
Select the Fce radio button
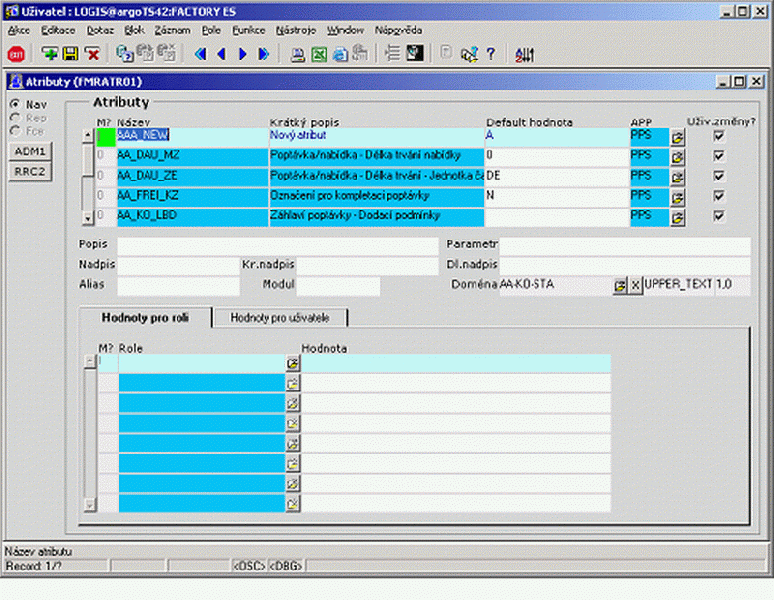[15, 131]
